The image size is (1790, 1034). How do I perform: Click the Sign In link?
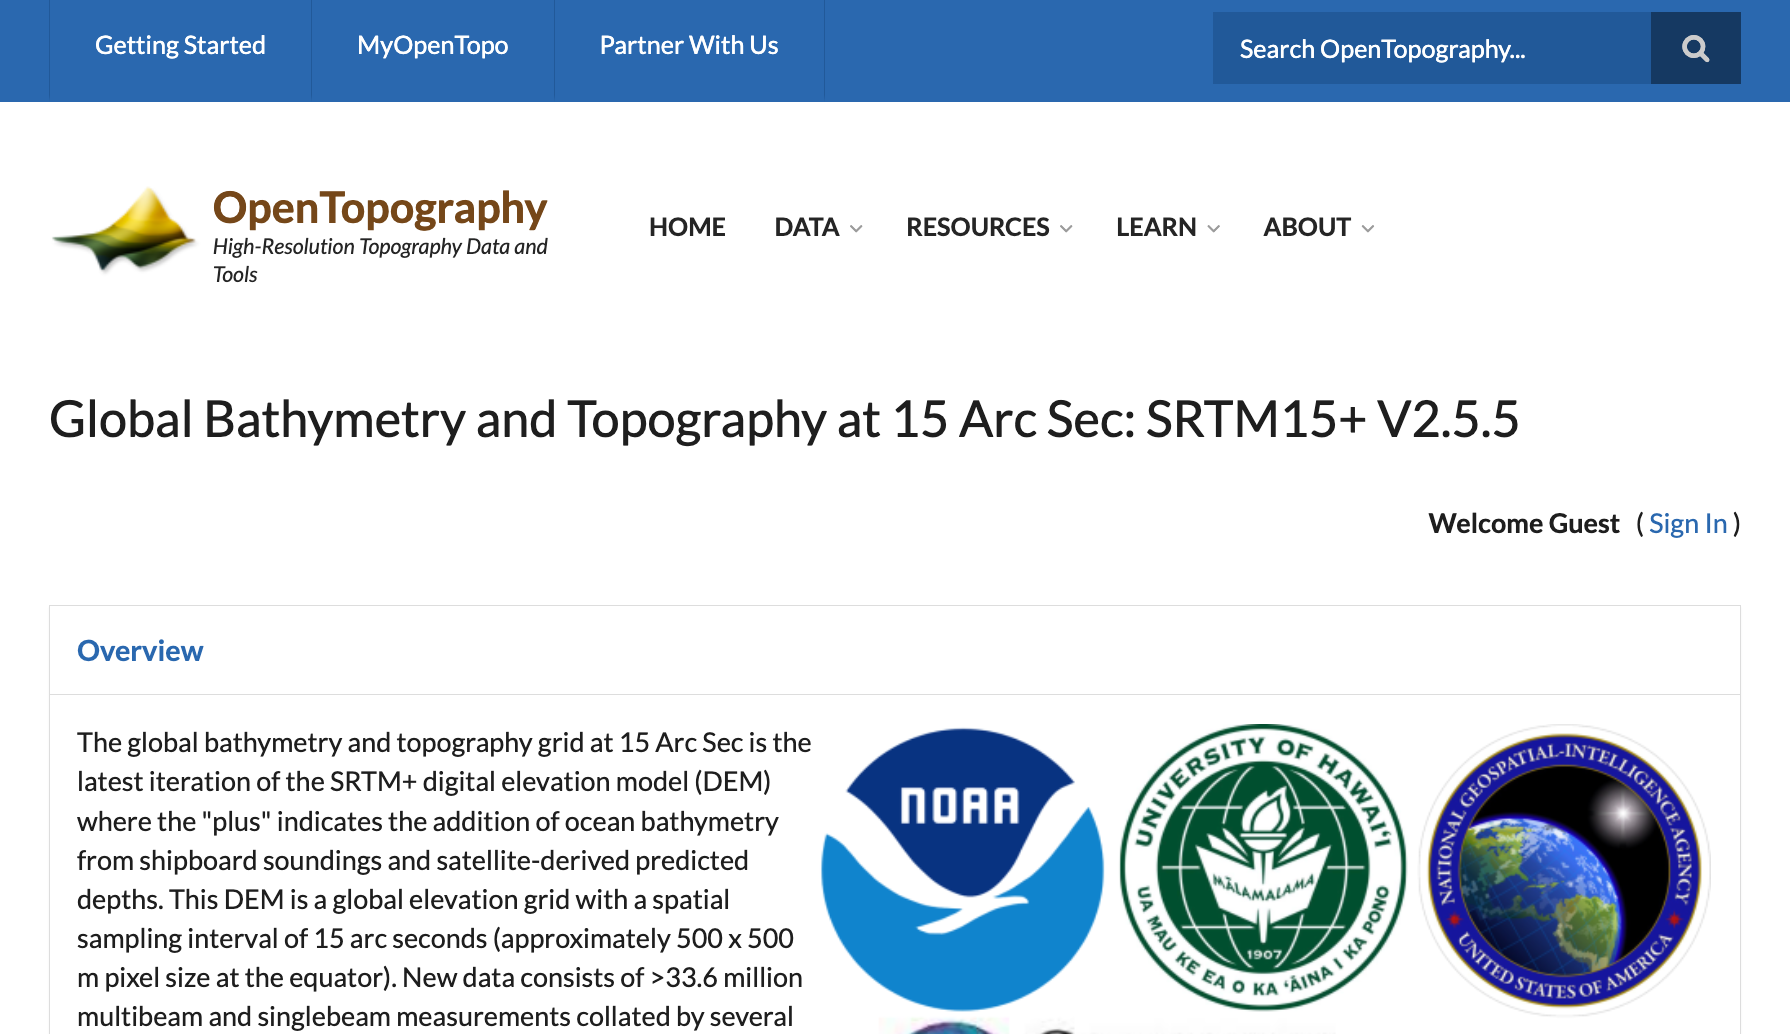pyautogui.click(x=1688, y=524)
